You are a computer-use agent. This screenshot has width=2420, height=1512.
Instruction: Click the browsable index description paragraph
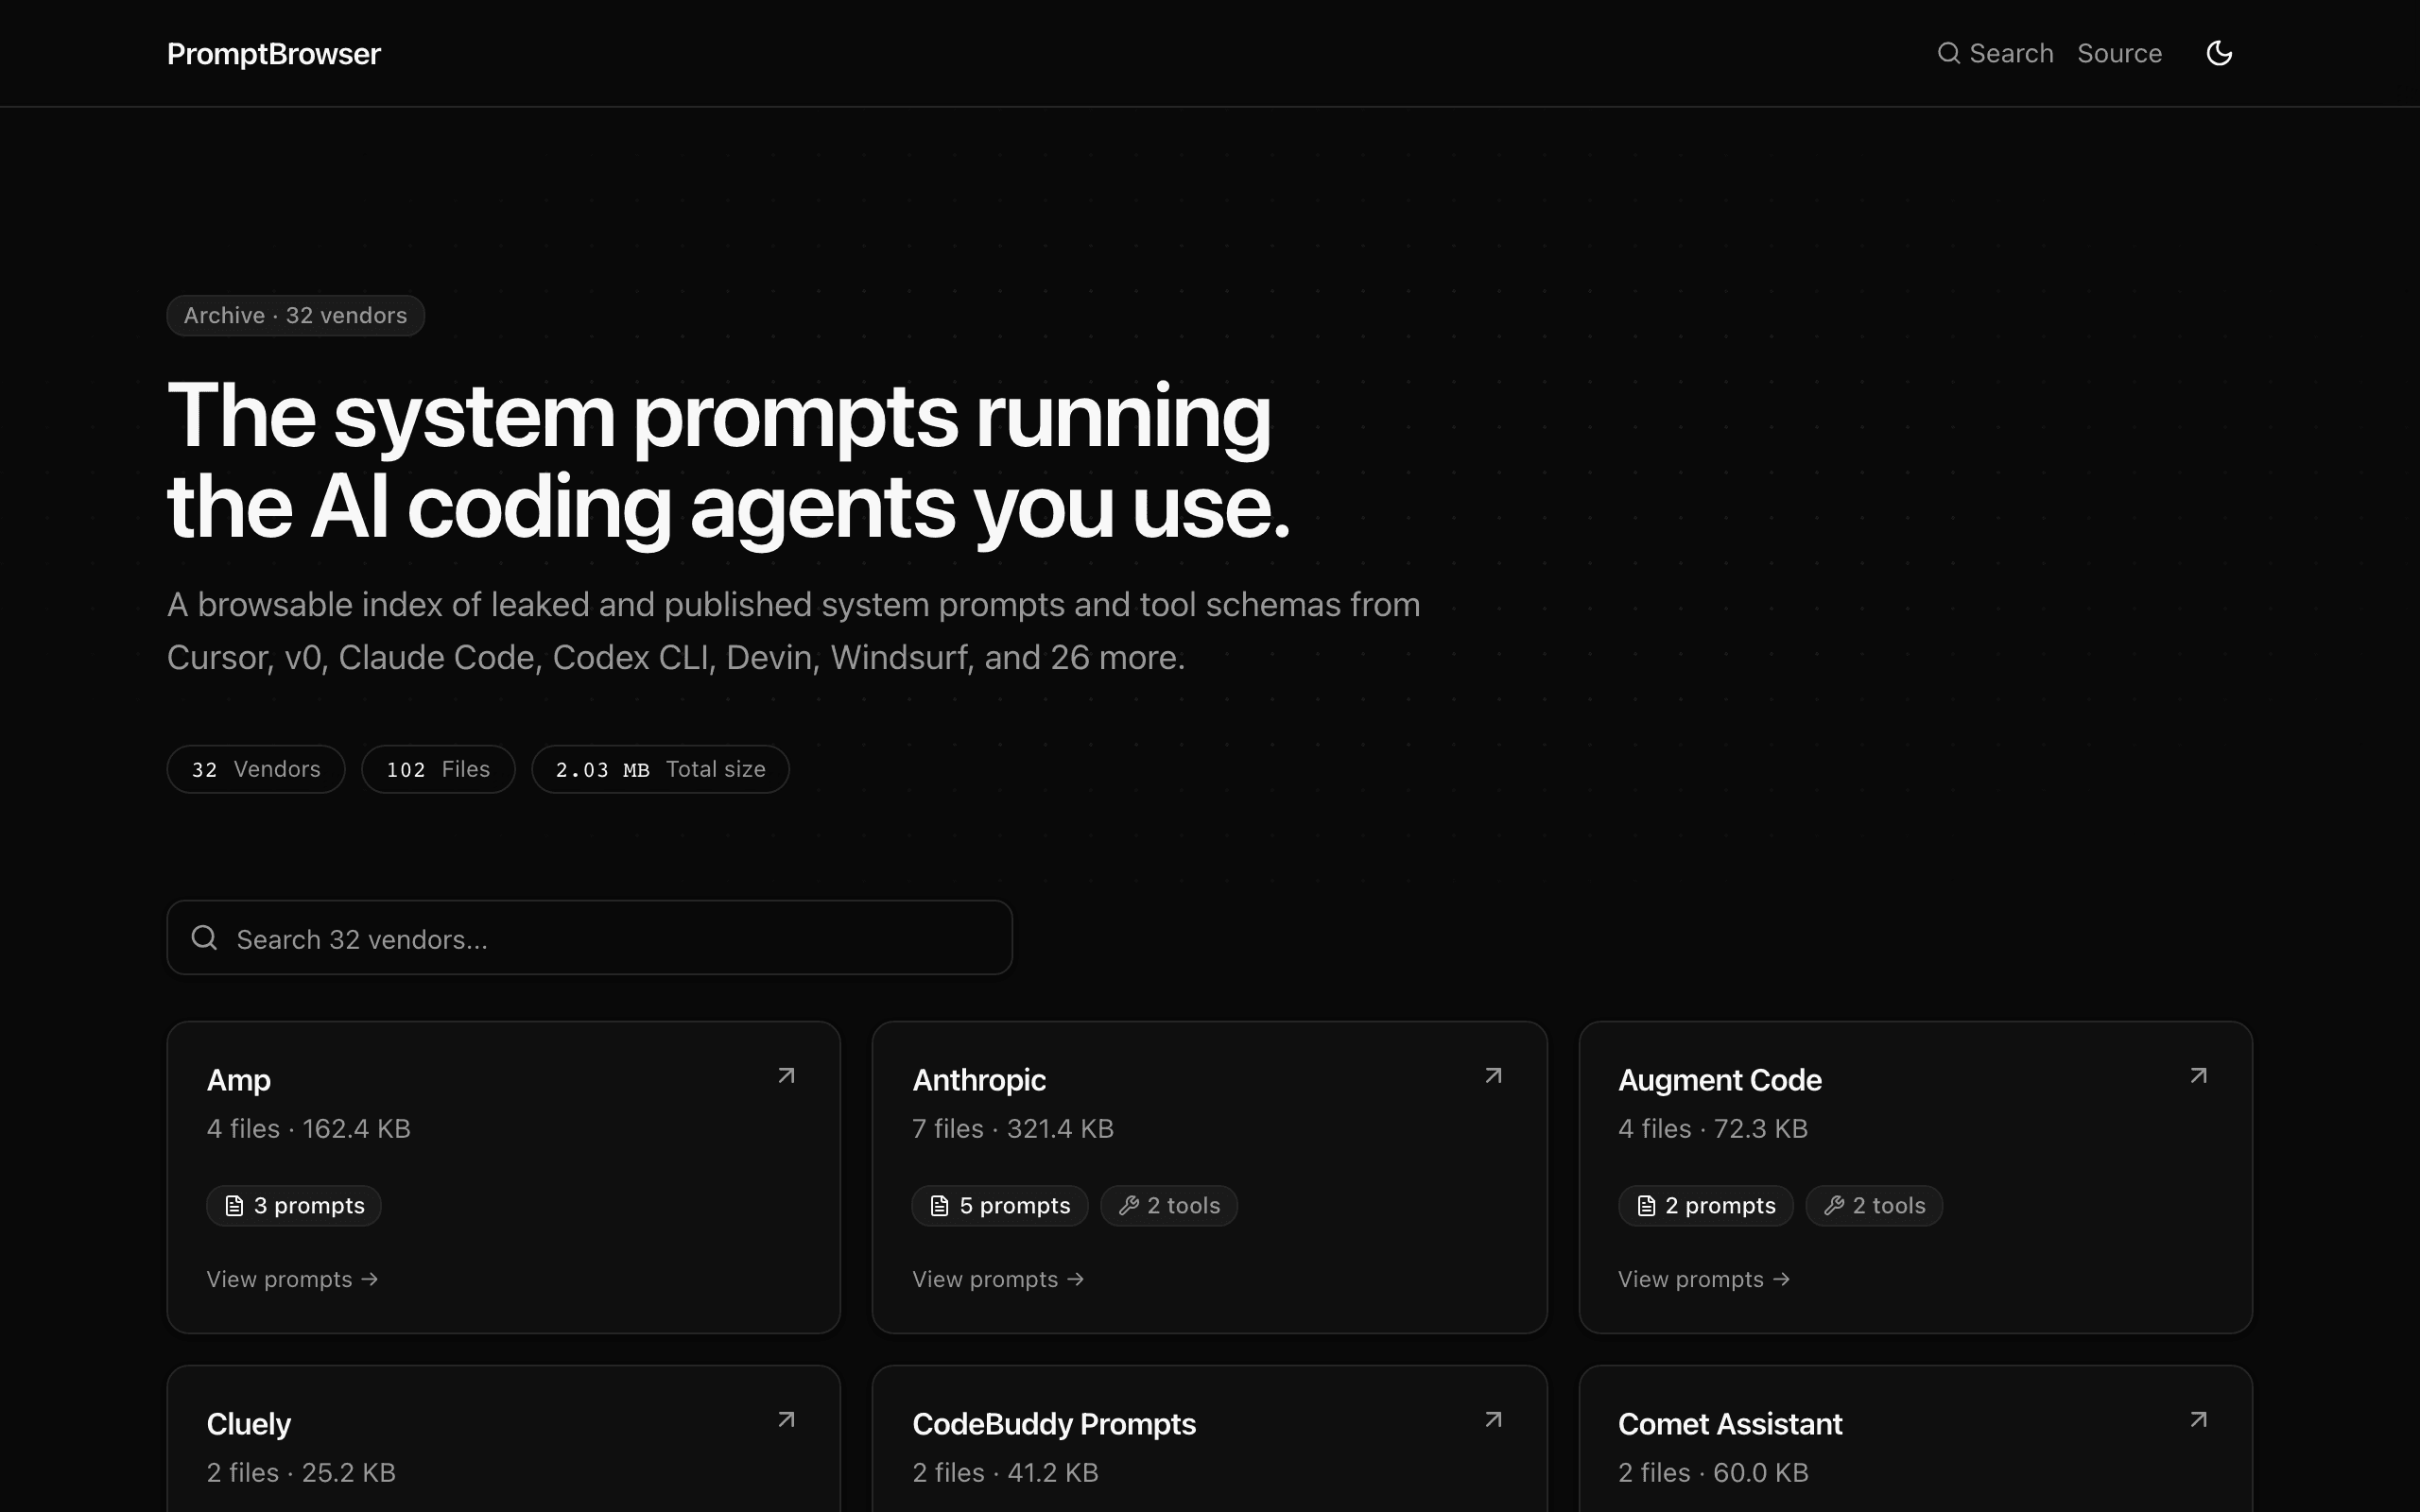(x=793, y=631)
